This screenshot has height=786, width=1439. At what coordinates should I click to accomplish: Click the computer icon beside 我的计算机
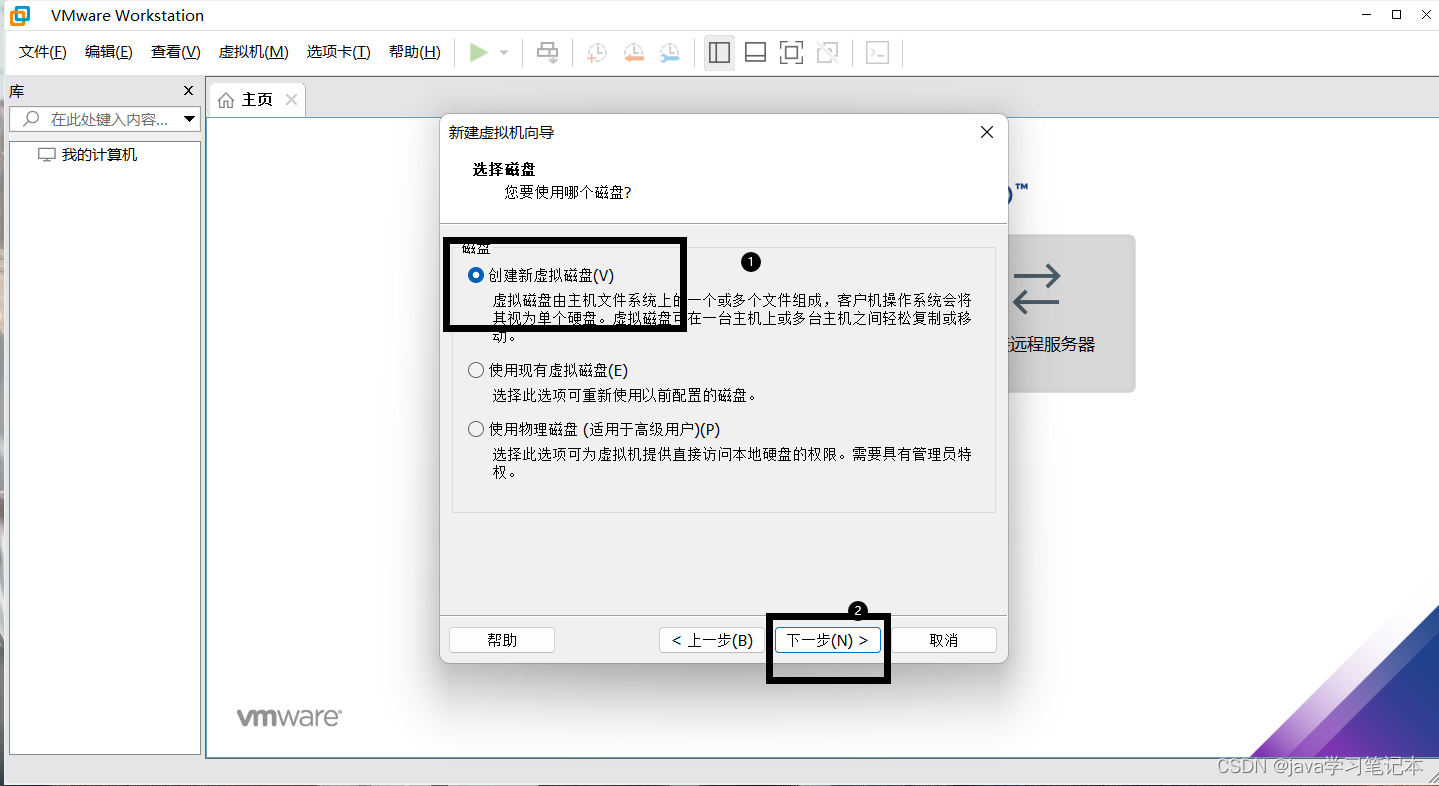(x=47, y=155)
